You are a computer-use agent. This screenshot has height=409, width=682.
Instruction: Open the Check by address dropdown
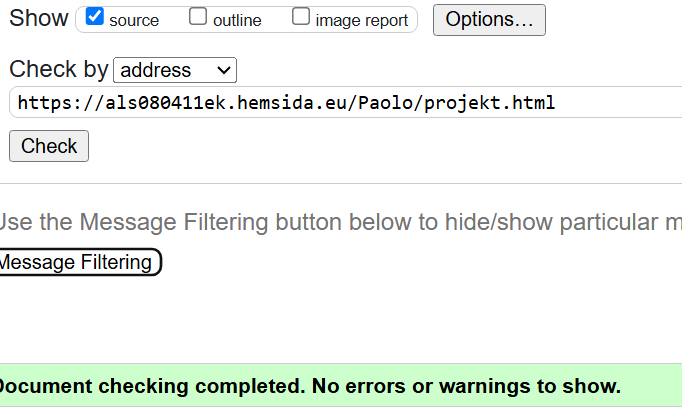click(175, 70)
